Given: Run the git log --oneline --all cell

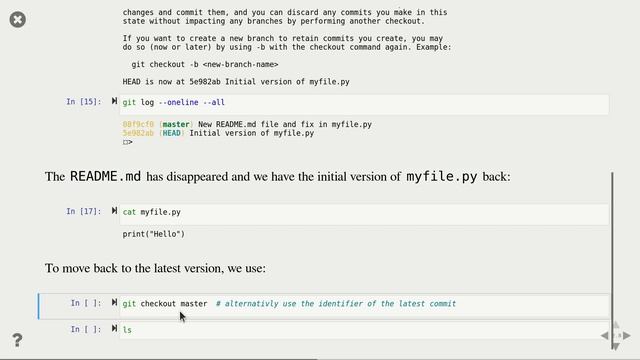Looking at the screenshot, I should 114,101.
